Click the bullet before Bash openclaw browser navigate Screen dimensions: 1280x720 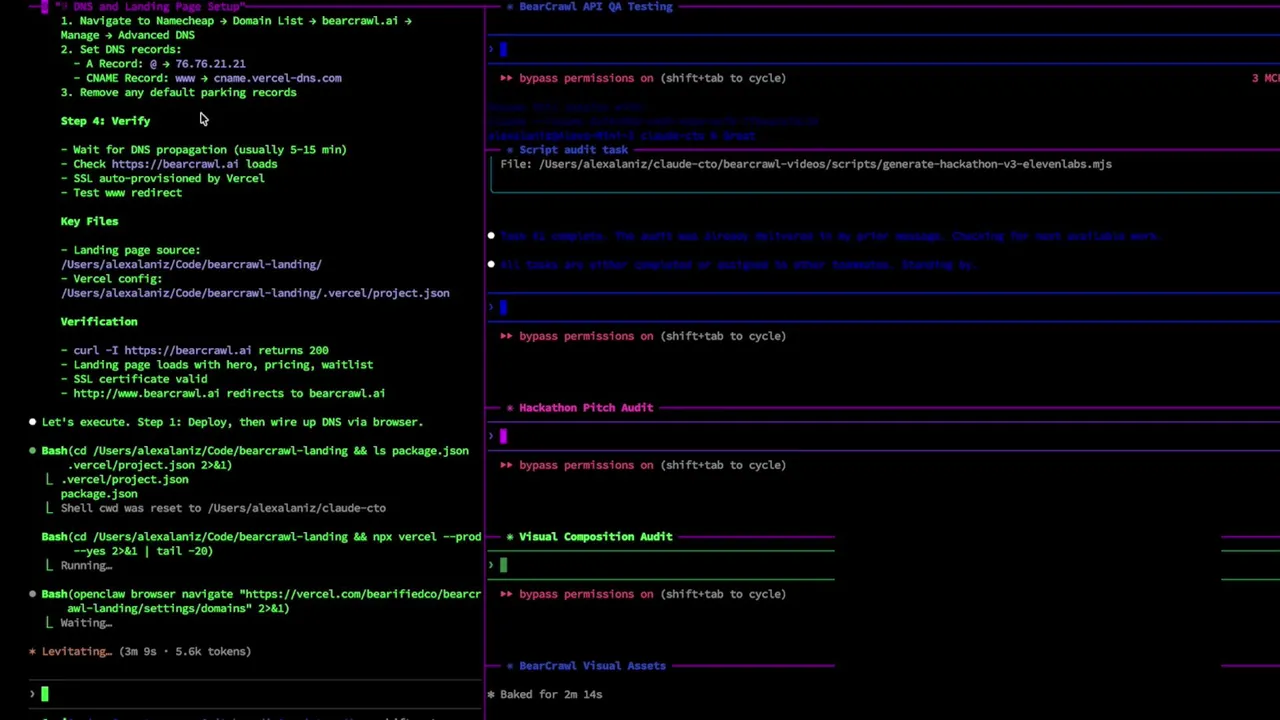[x=32, y=594]
